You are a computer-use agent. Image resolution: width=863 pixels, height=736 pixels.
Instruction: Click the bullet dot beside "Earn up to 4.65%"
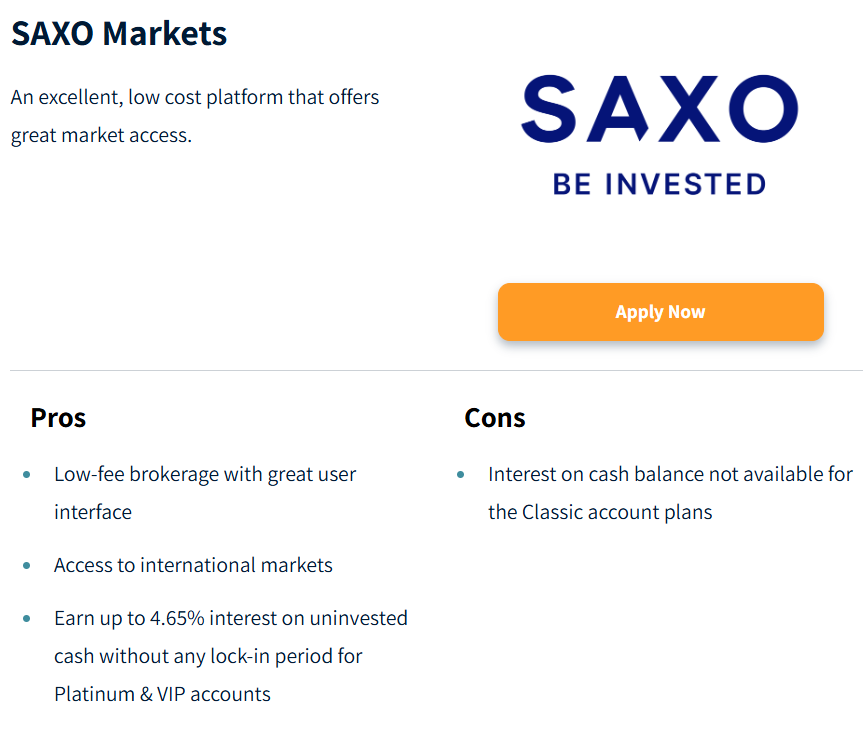click(27, 619)
